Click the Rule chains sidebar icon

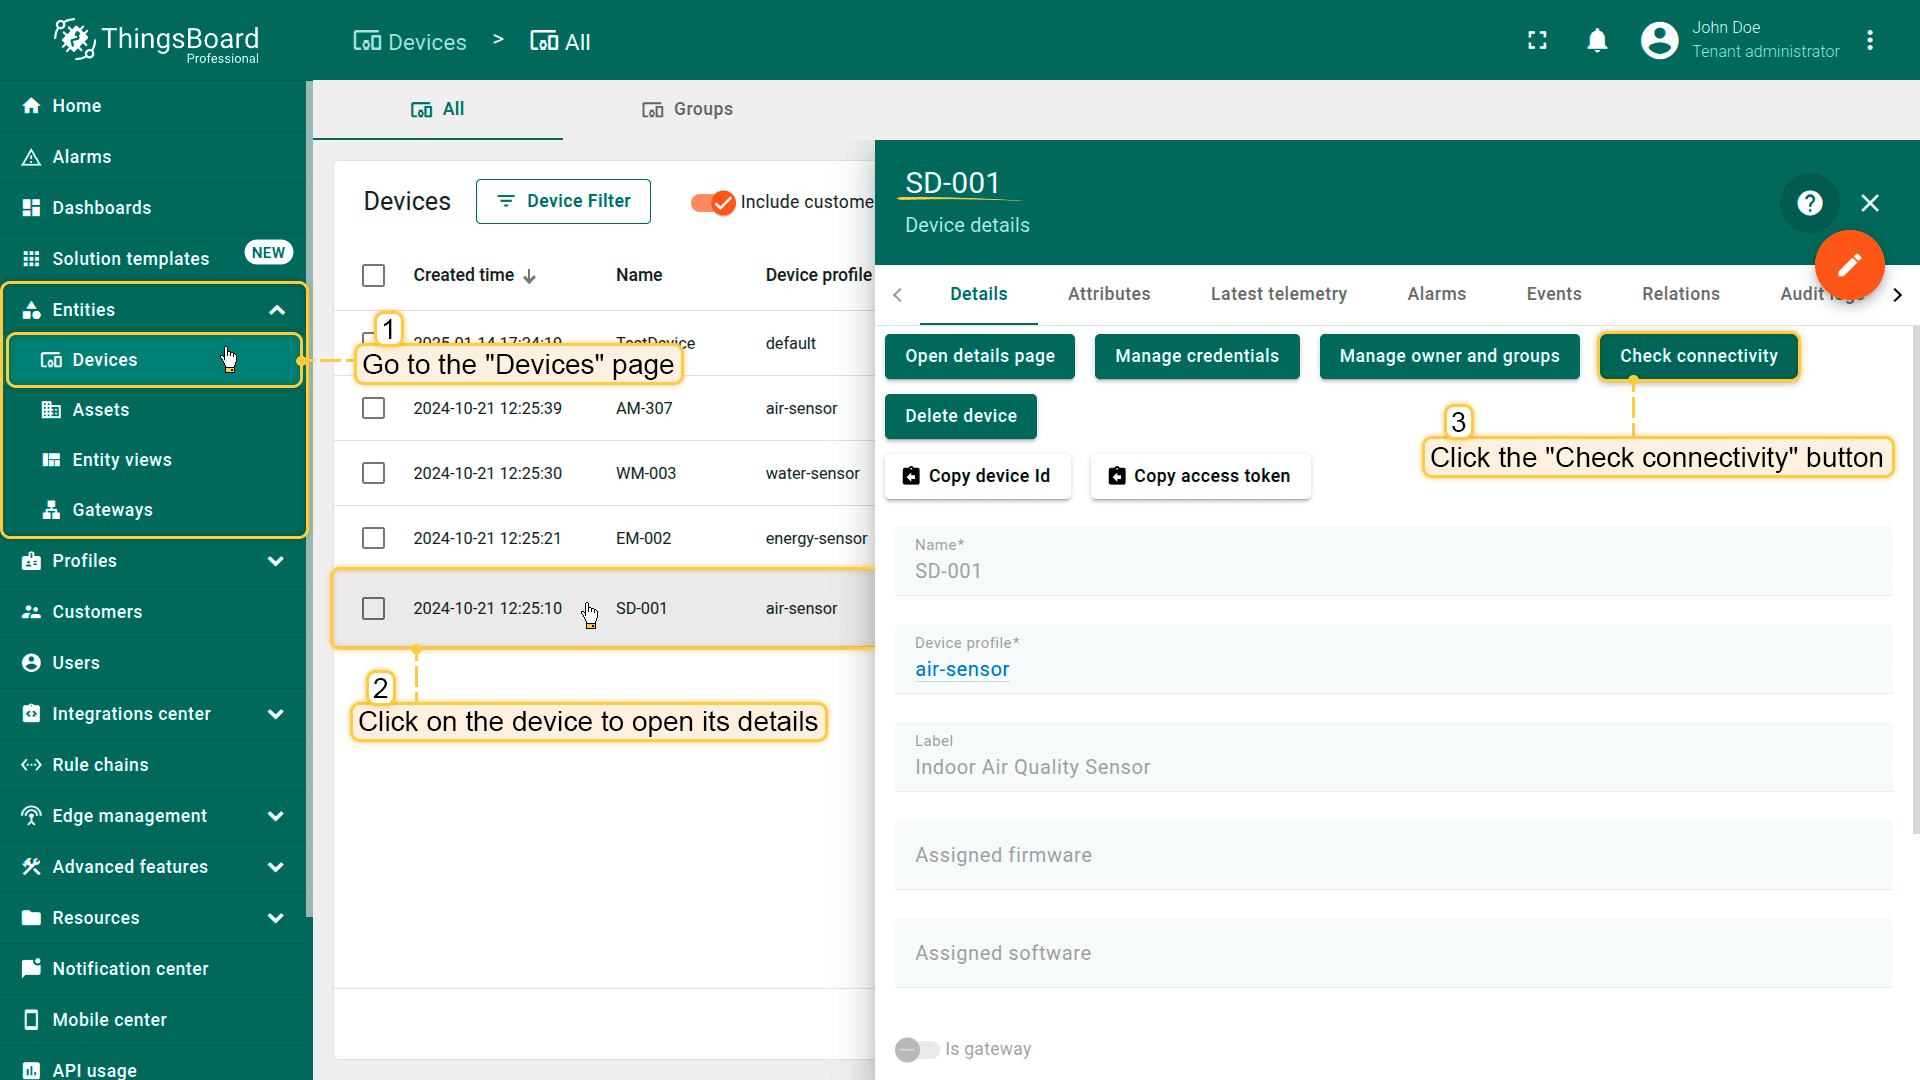(31, 765)
